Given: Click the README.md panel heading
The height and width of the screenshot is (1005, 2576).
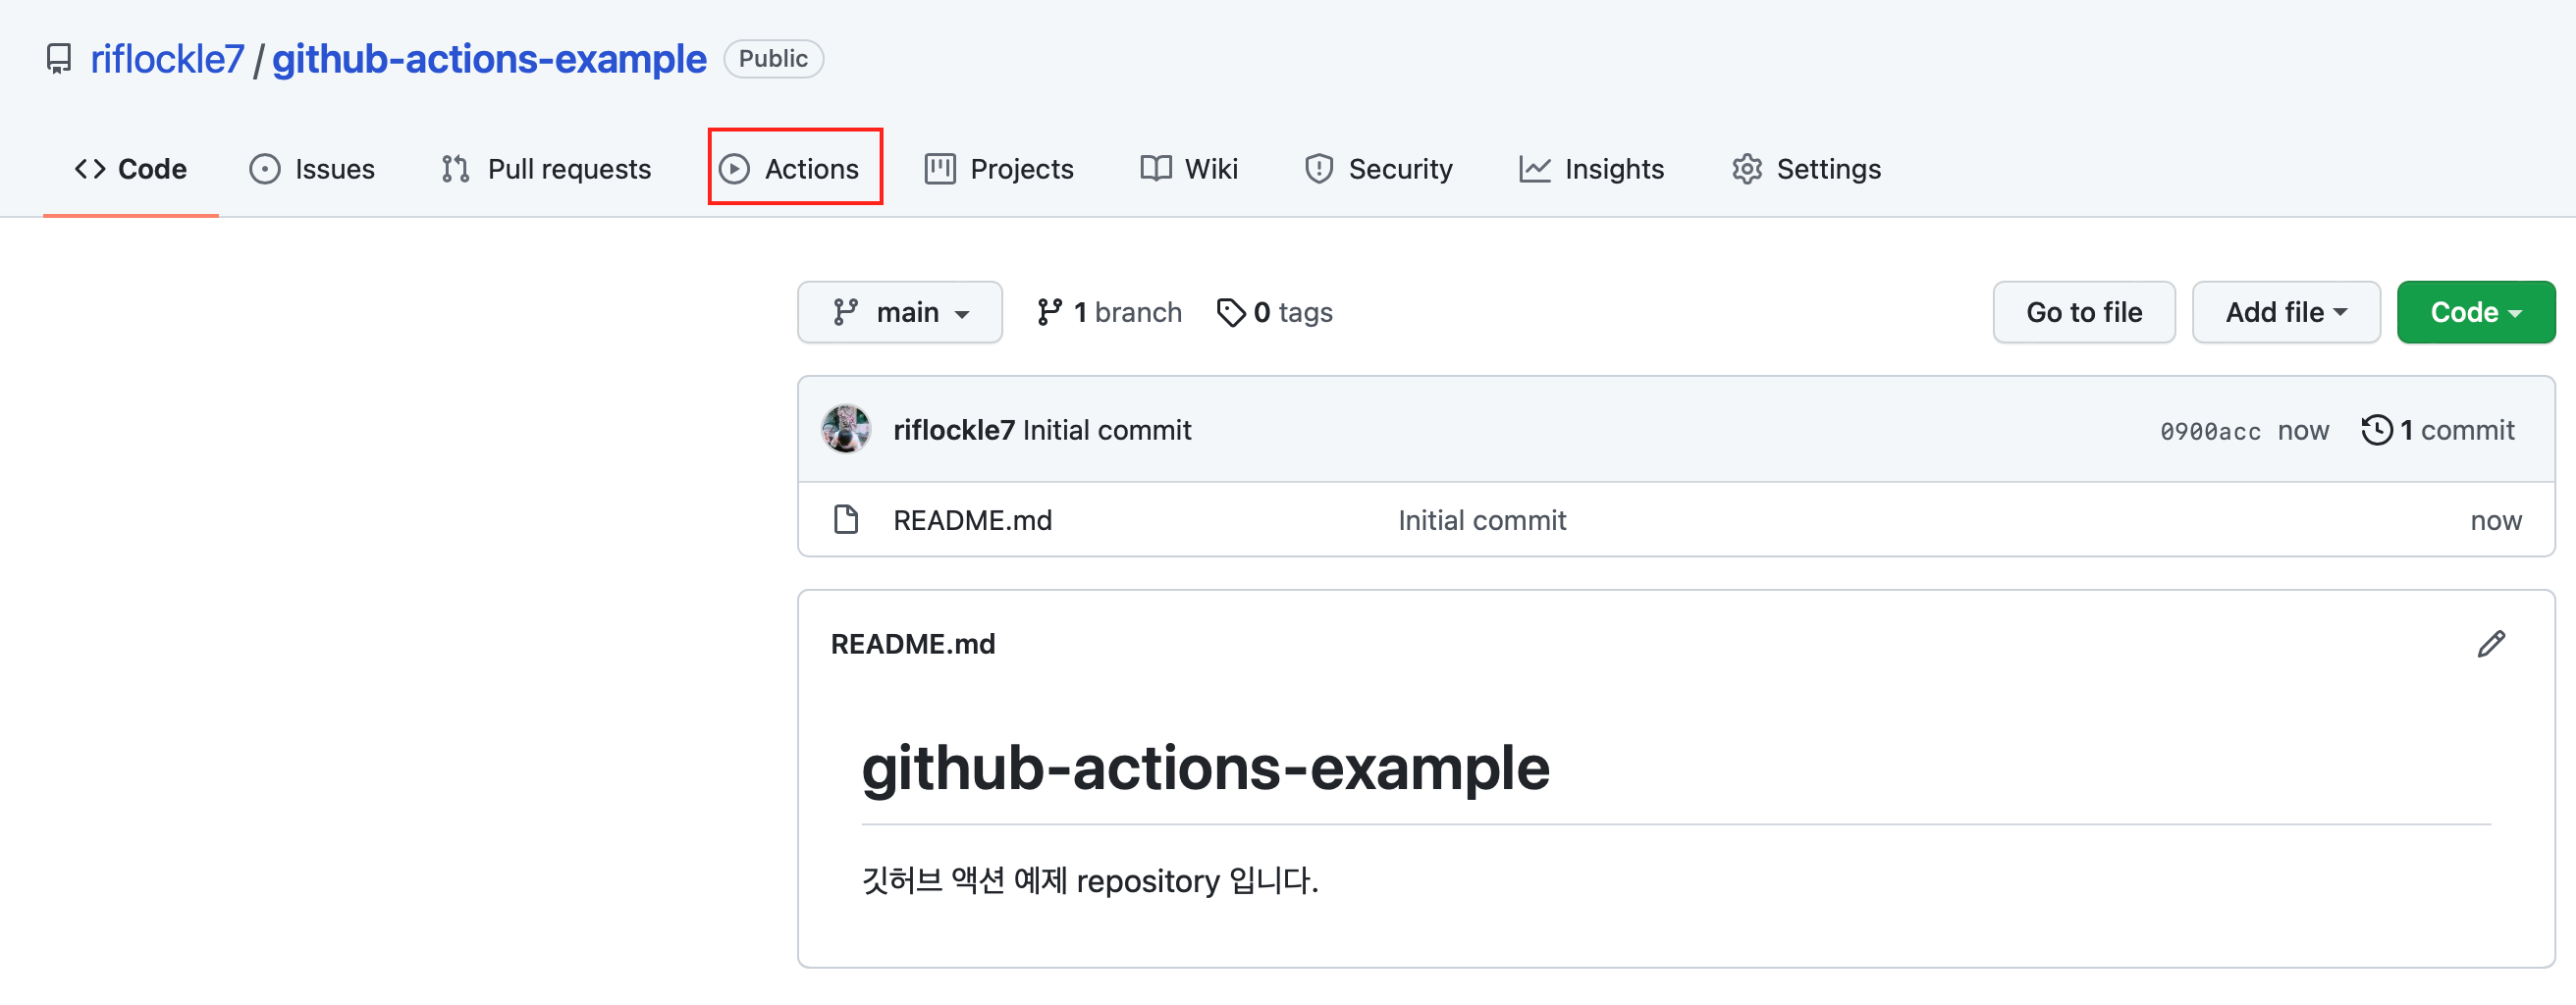Looking at the screenshot, I should point(913,644).
